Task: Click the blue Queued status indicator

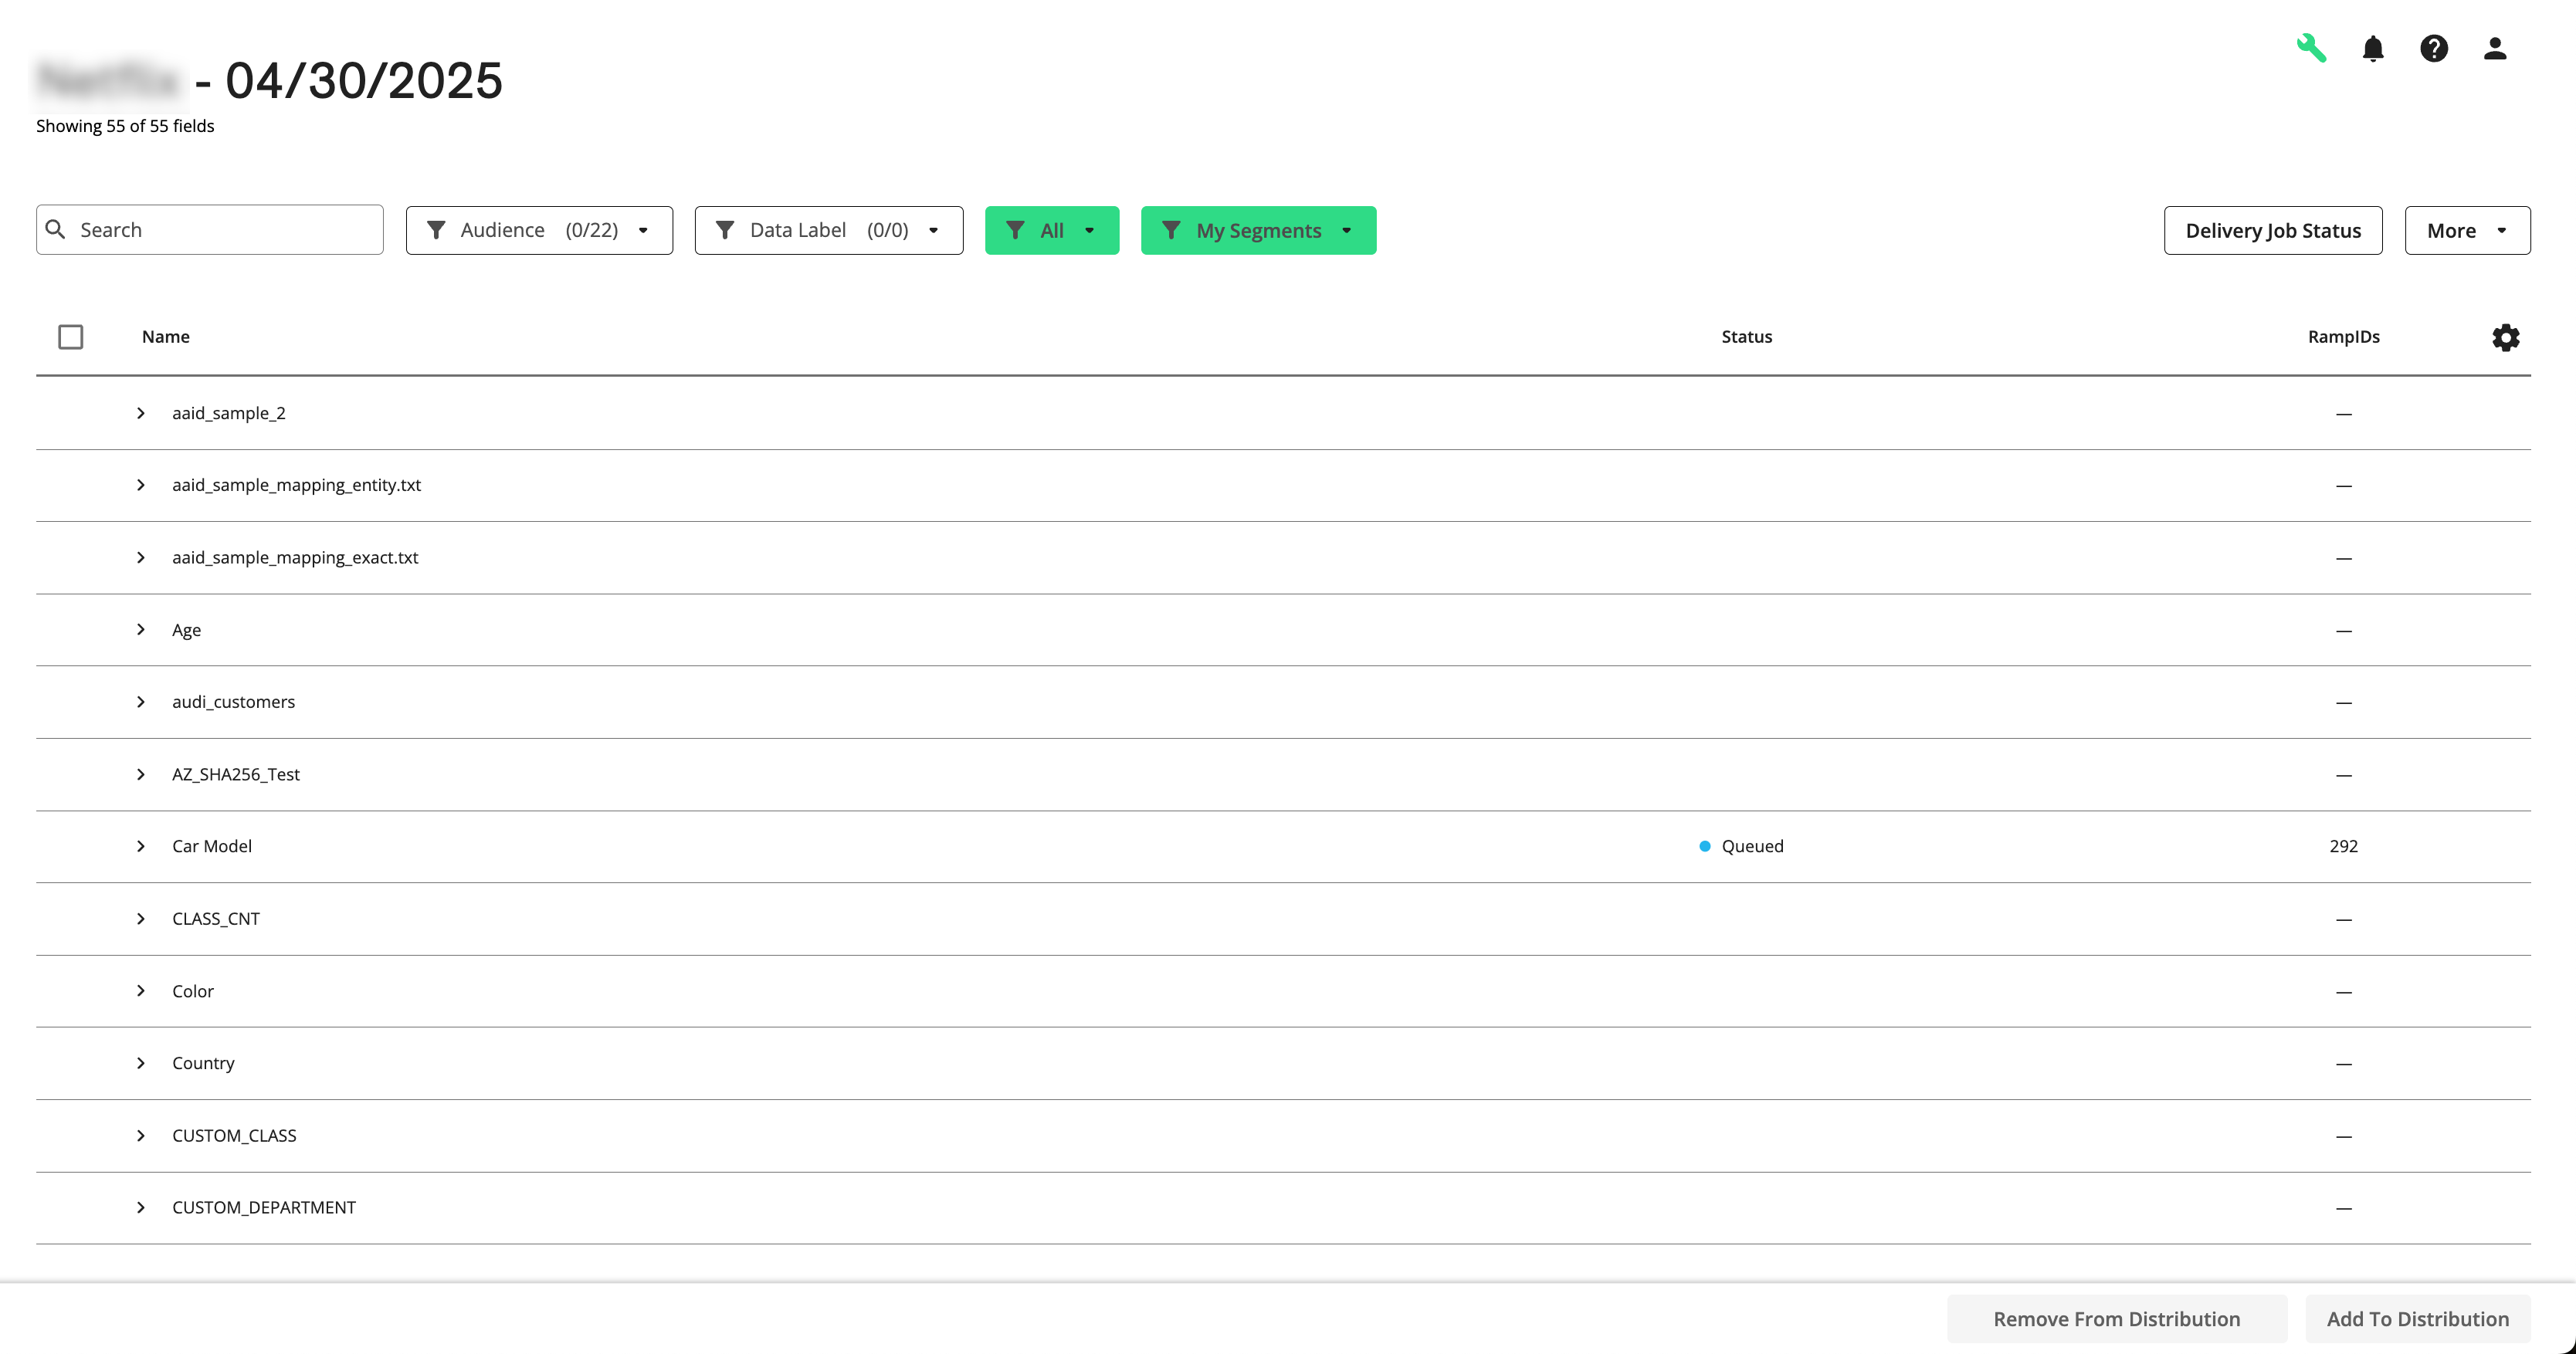Action: pyautogui.click(x=1705, y=845)
